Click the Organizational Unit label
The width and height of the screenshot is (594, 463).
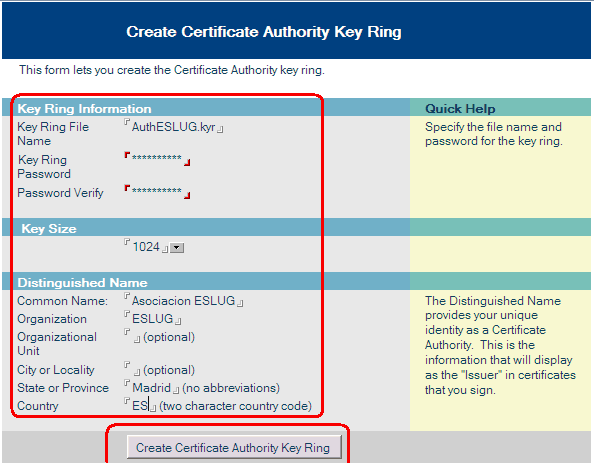point(57,344)
